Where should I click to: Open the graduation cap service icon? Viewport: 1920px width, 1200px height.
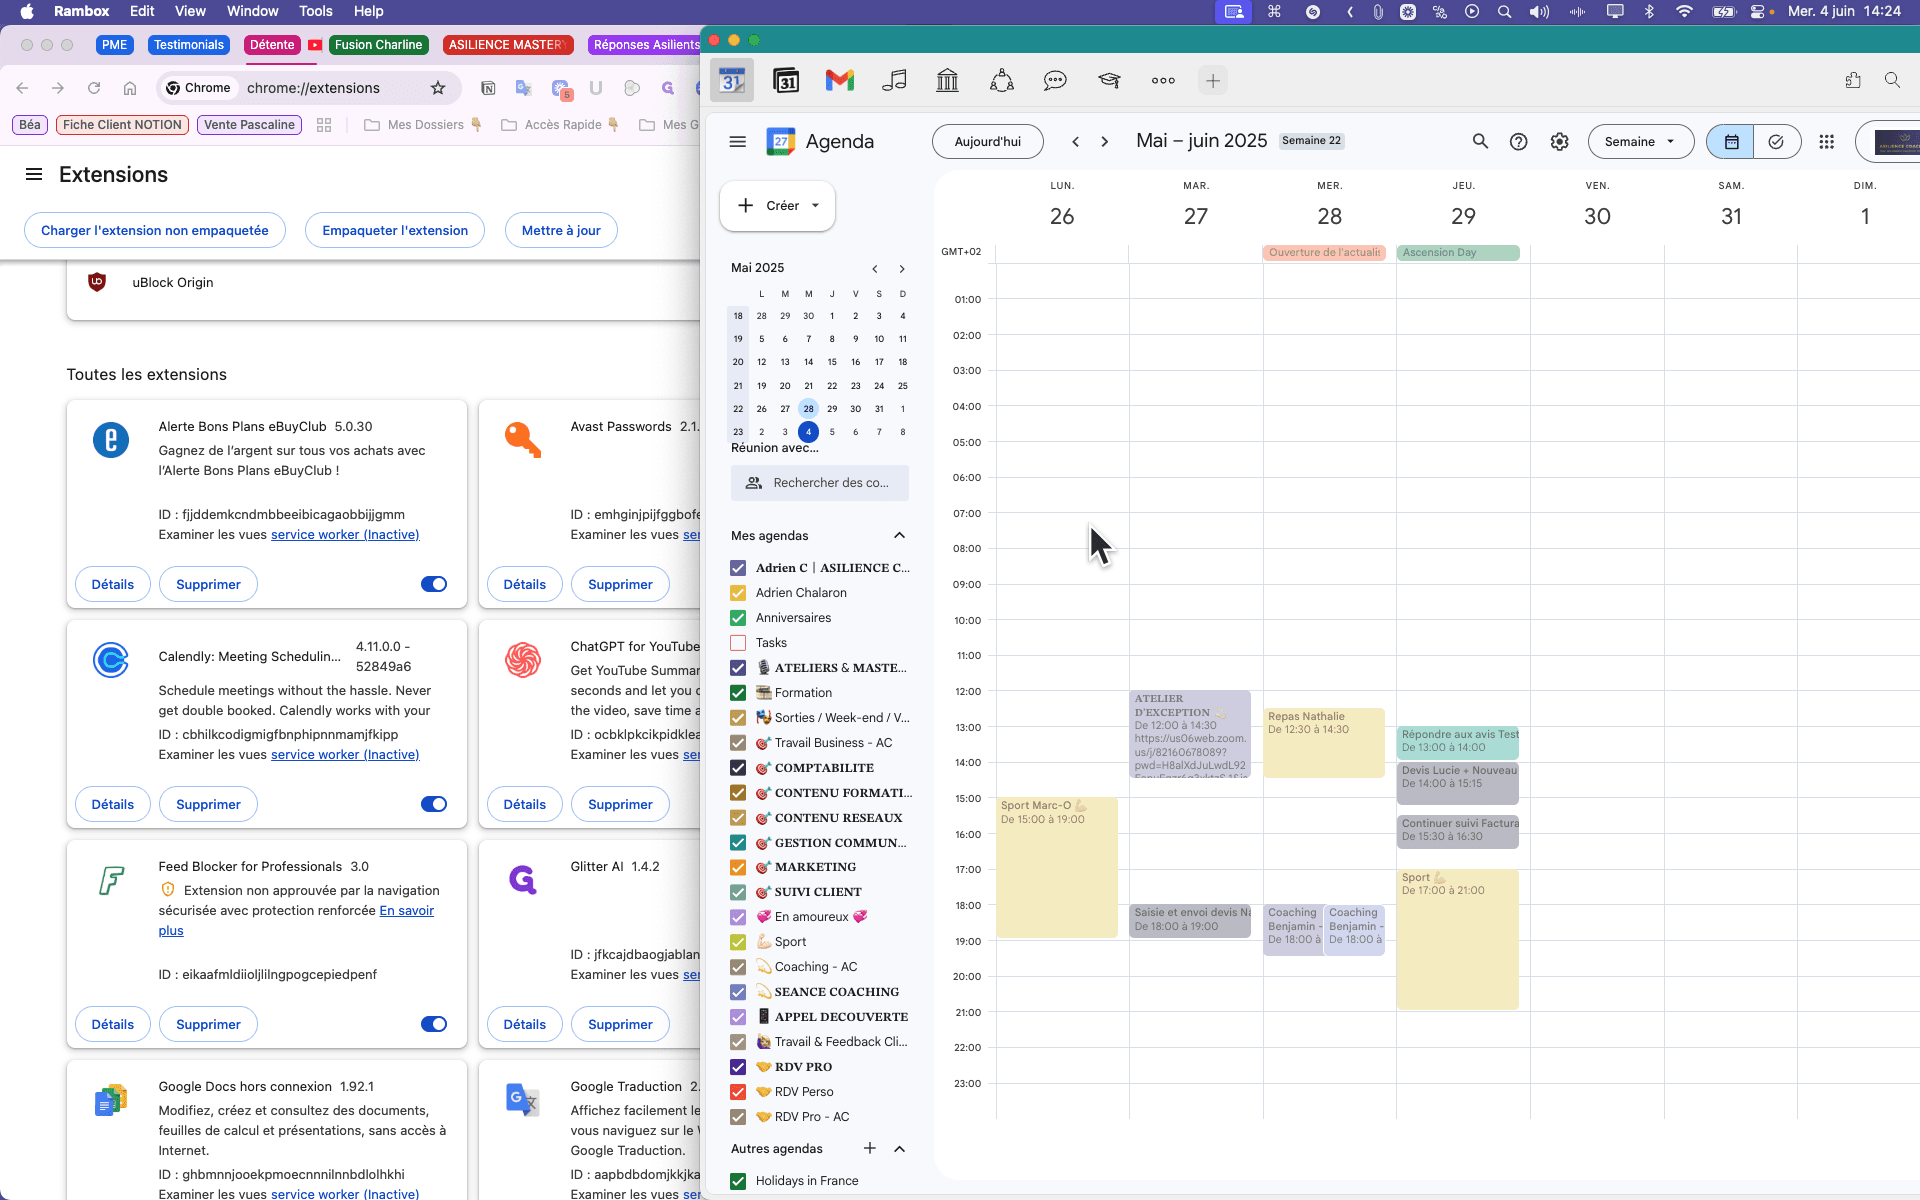pyautogui.click(x=1109, y=81)
